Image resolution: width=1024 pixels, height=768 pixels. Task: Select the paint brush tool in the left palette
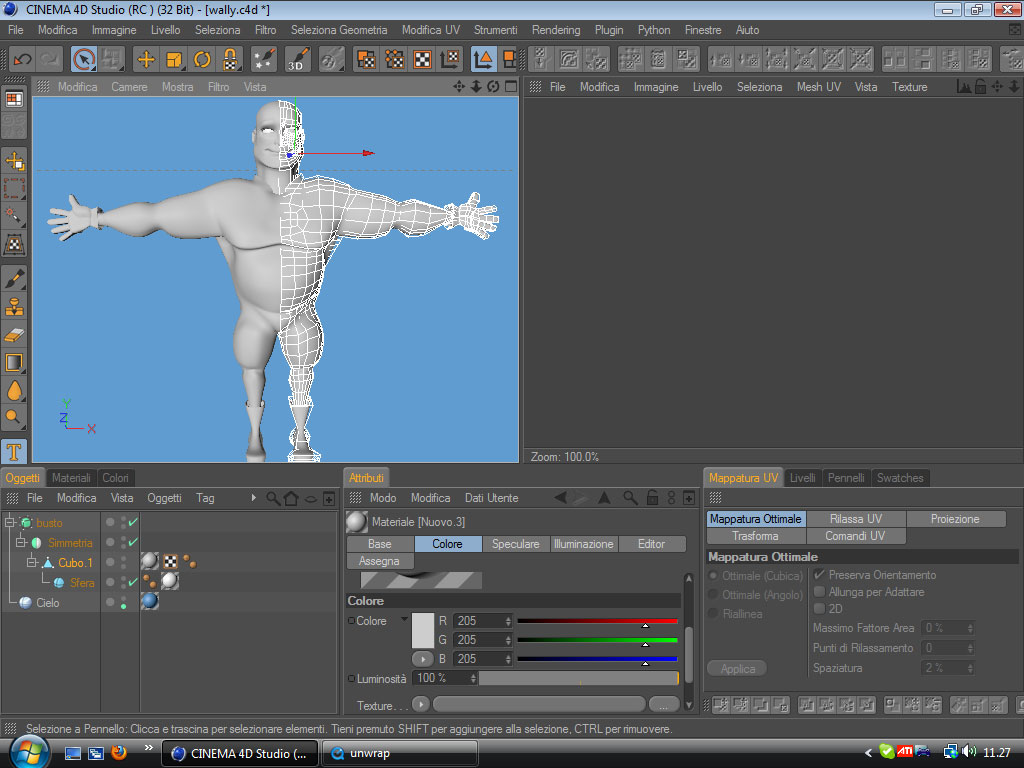pyautogui.click(x=14, y=279)
